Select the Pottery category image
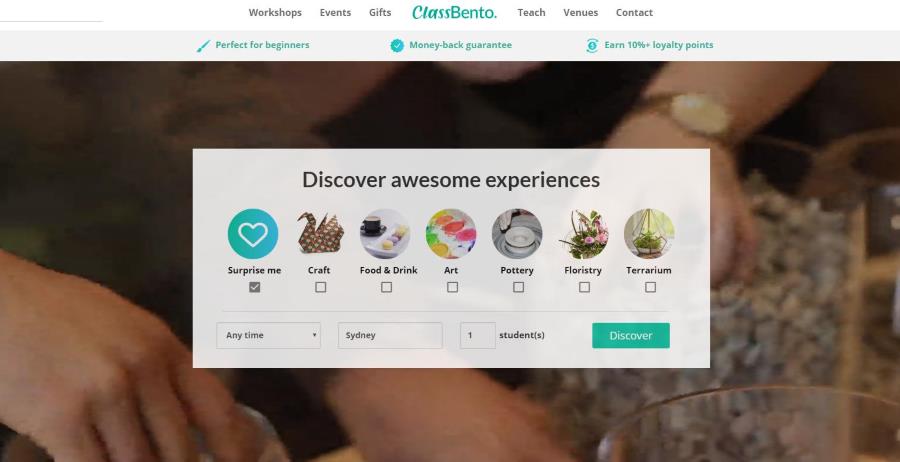The height and width of the screenshot is (462, 900). coord(517,234)
